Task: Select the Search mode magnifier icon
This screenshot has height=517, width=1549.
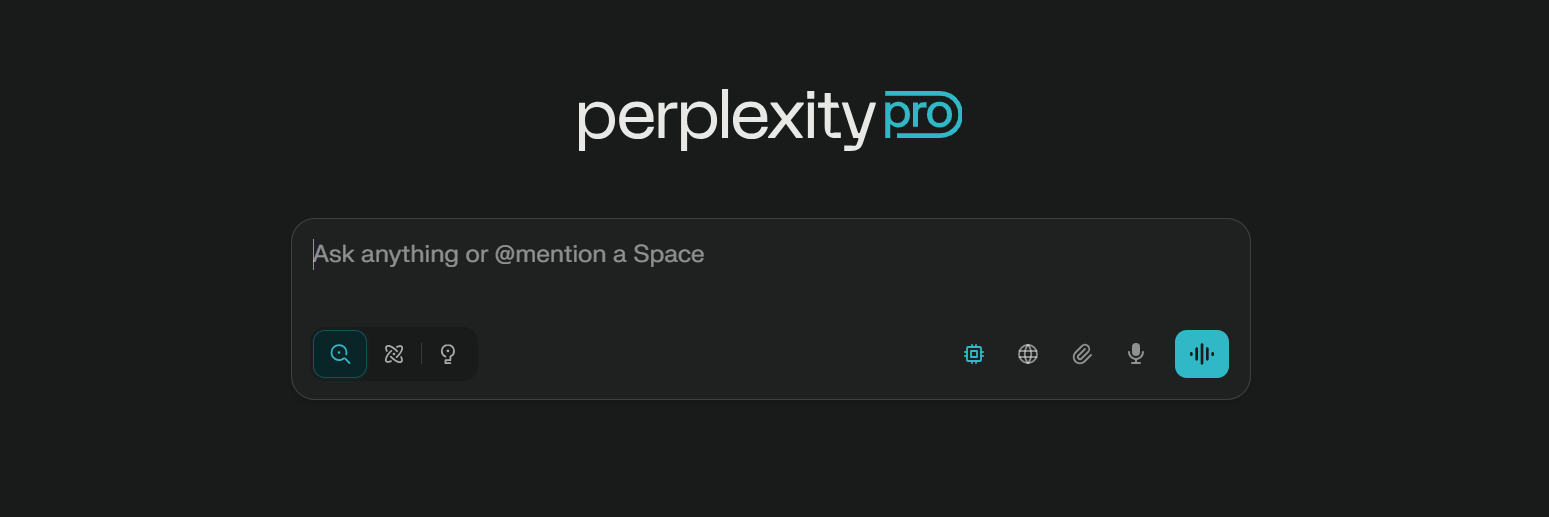Action: coord(340,354)
